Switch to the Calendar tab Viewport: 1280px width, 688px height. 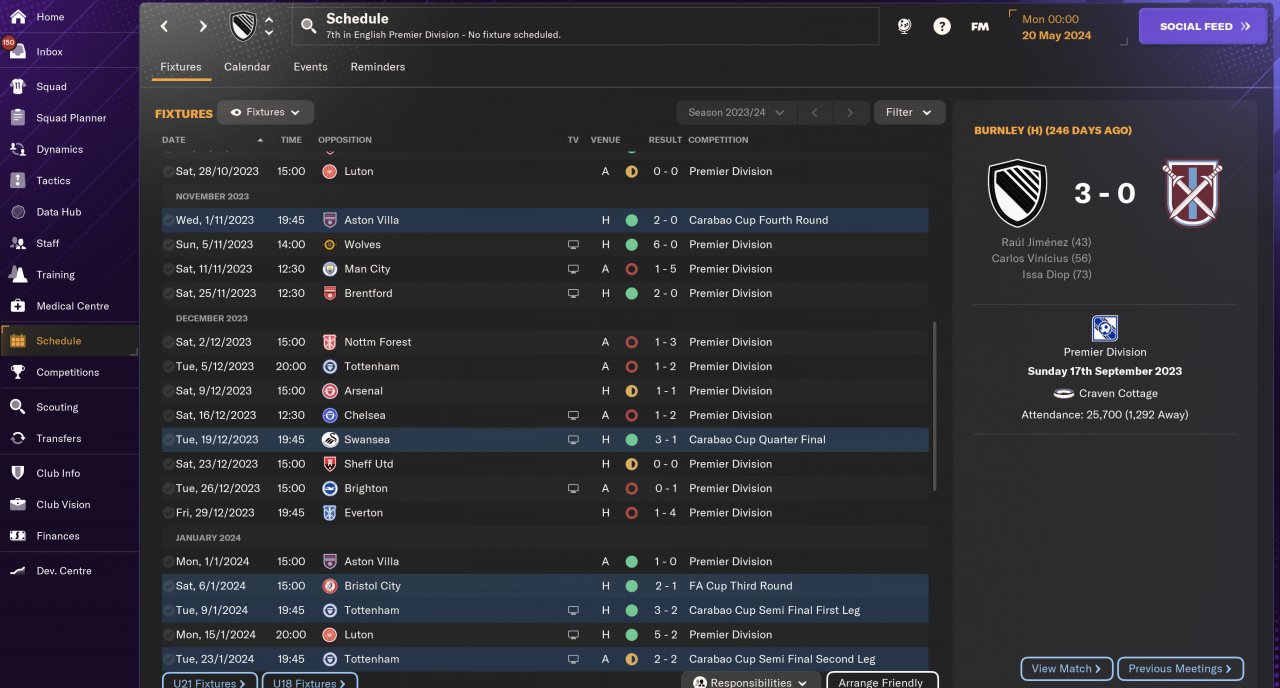pos(247,67)
